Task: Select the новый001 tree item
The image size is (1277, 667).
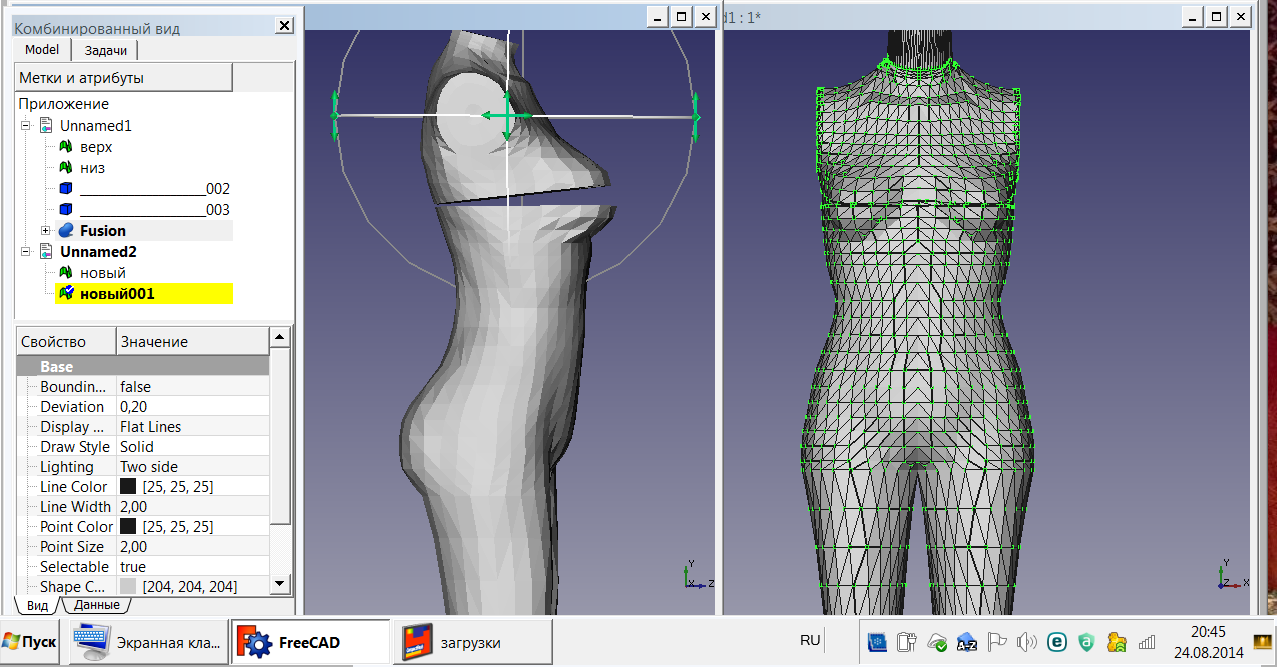Action: coord(117,294)
